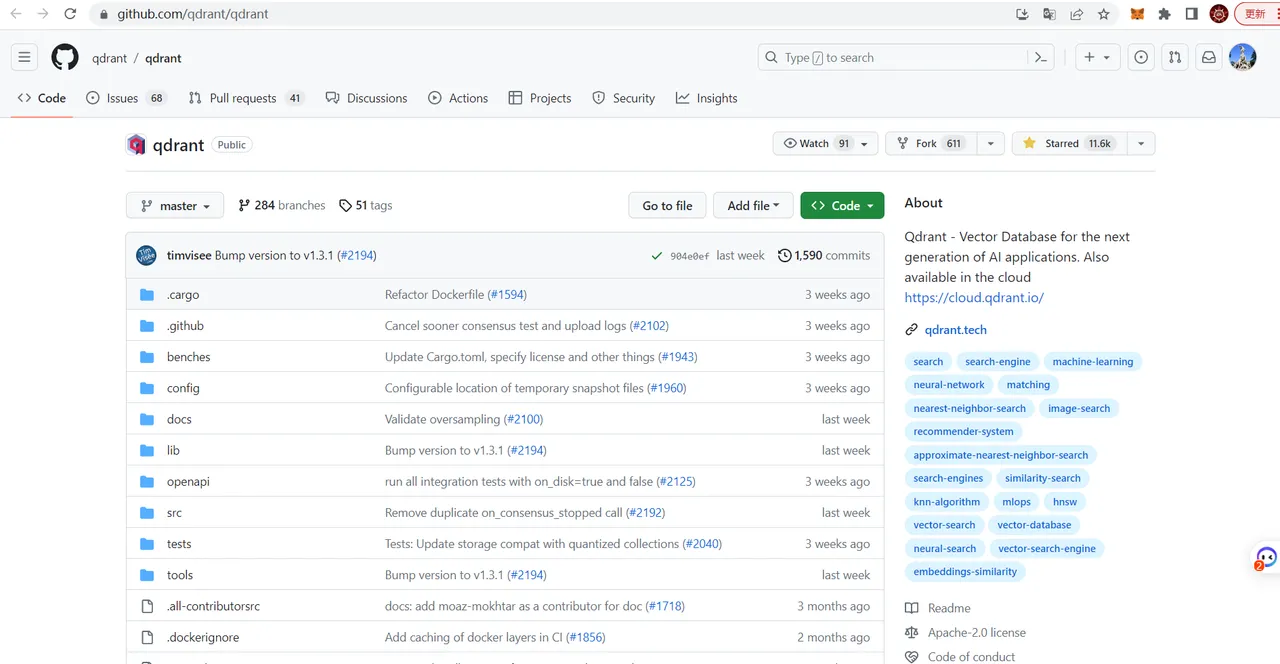Open the cloud.qdrant.io link in About
Image resolution: width=1280 pixels, height=664 pixels.
(974, 298)
